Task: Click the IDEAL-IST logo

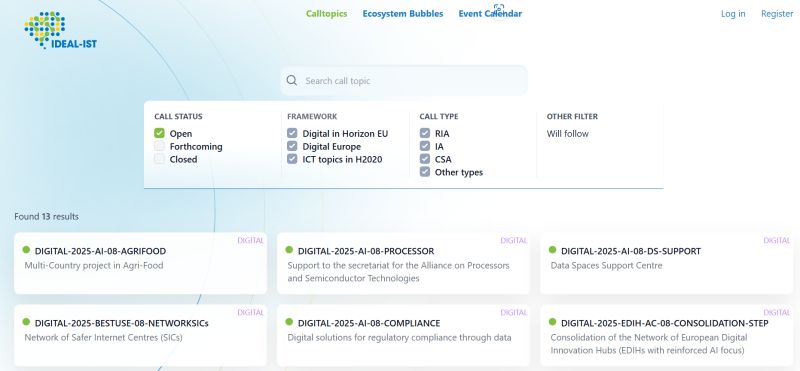Action: point(60,30)
